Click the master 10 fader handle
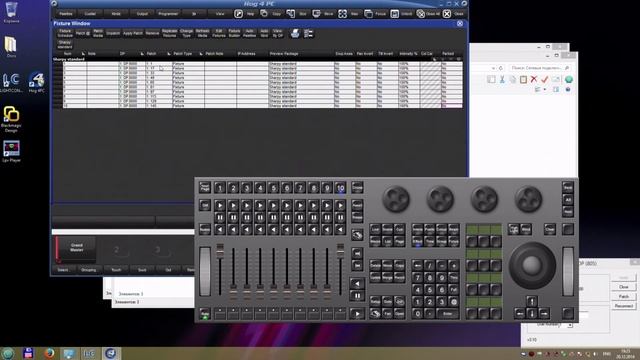The image size is (640, 360). (x=340, y=251)
